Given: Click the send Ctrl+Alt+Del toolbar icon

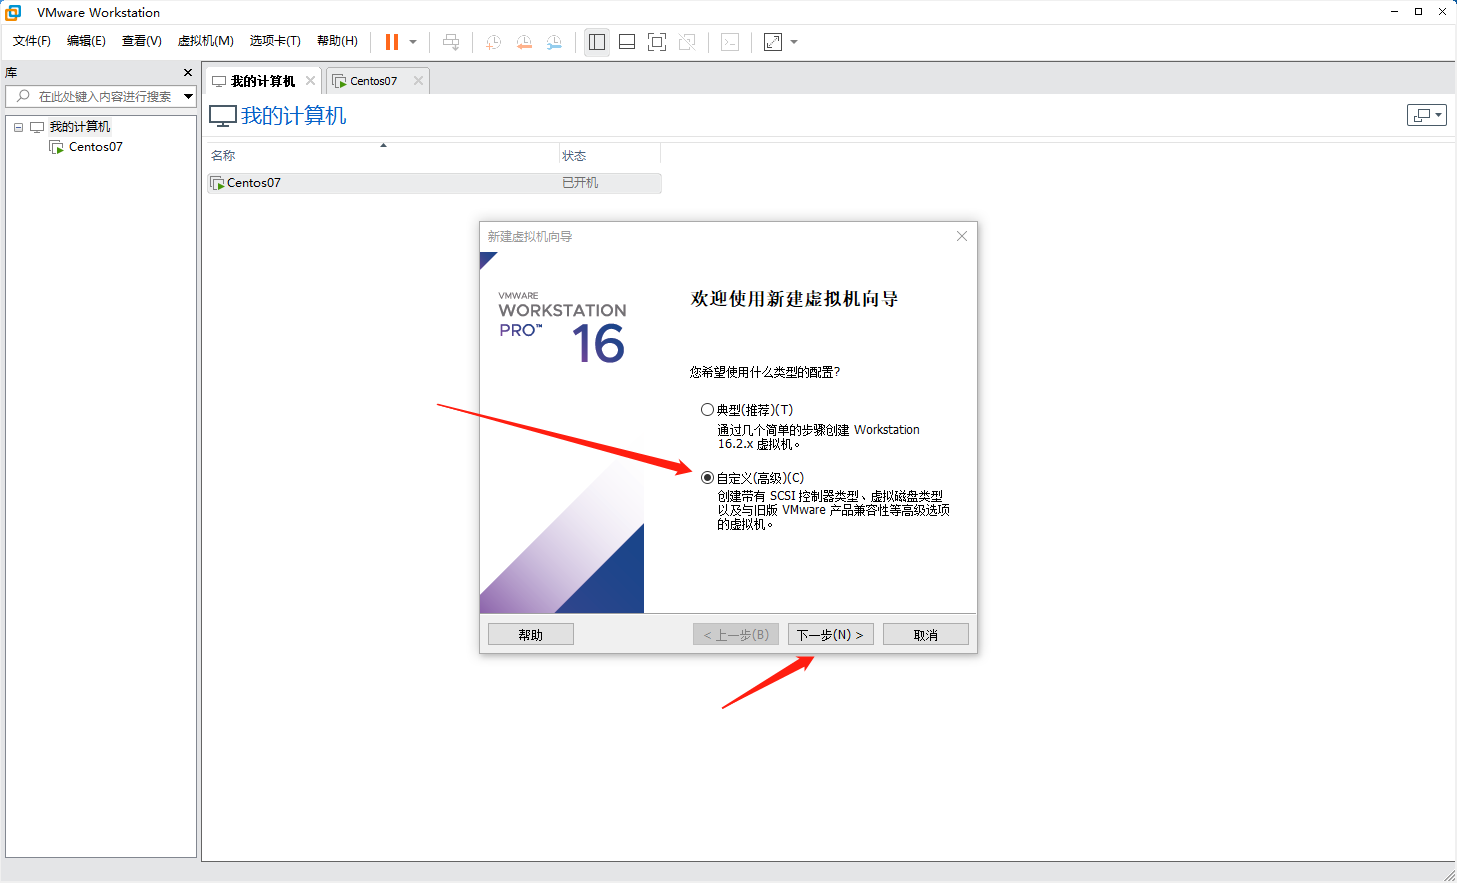Looking at the screenshot, I should (x=451, y=42).
